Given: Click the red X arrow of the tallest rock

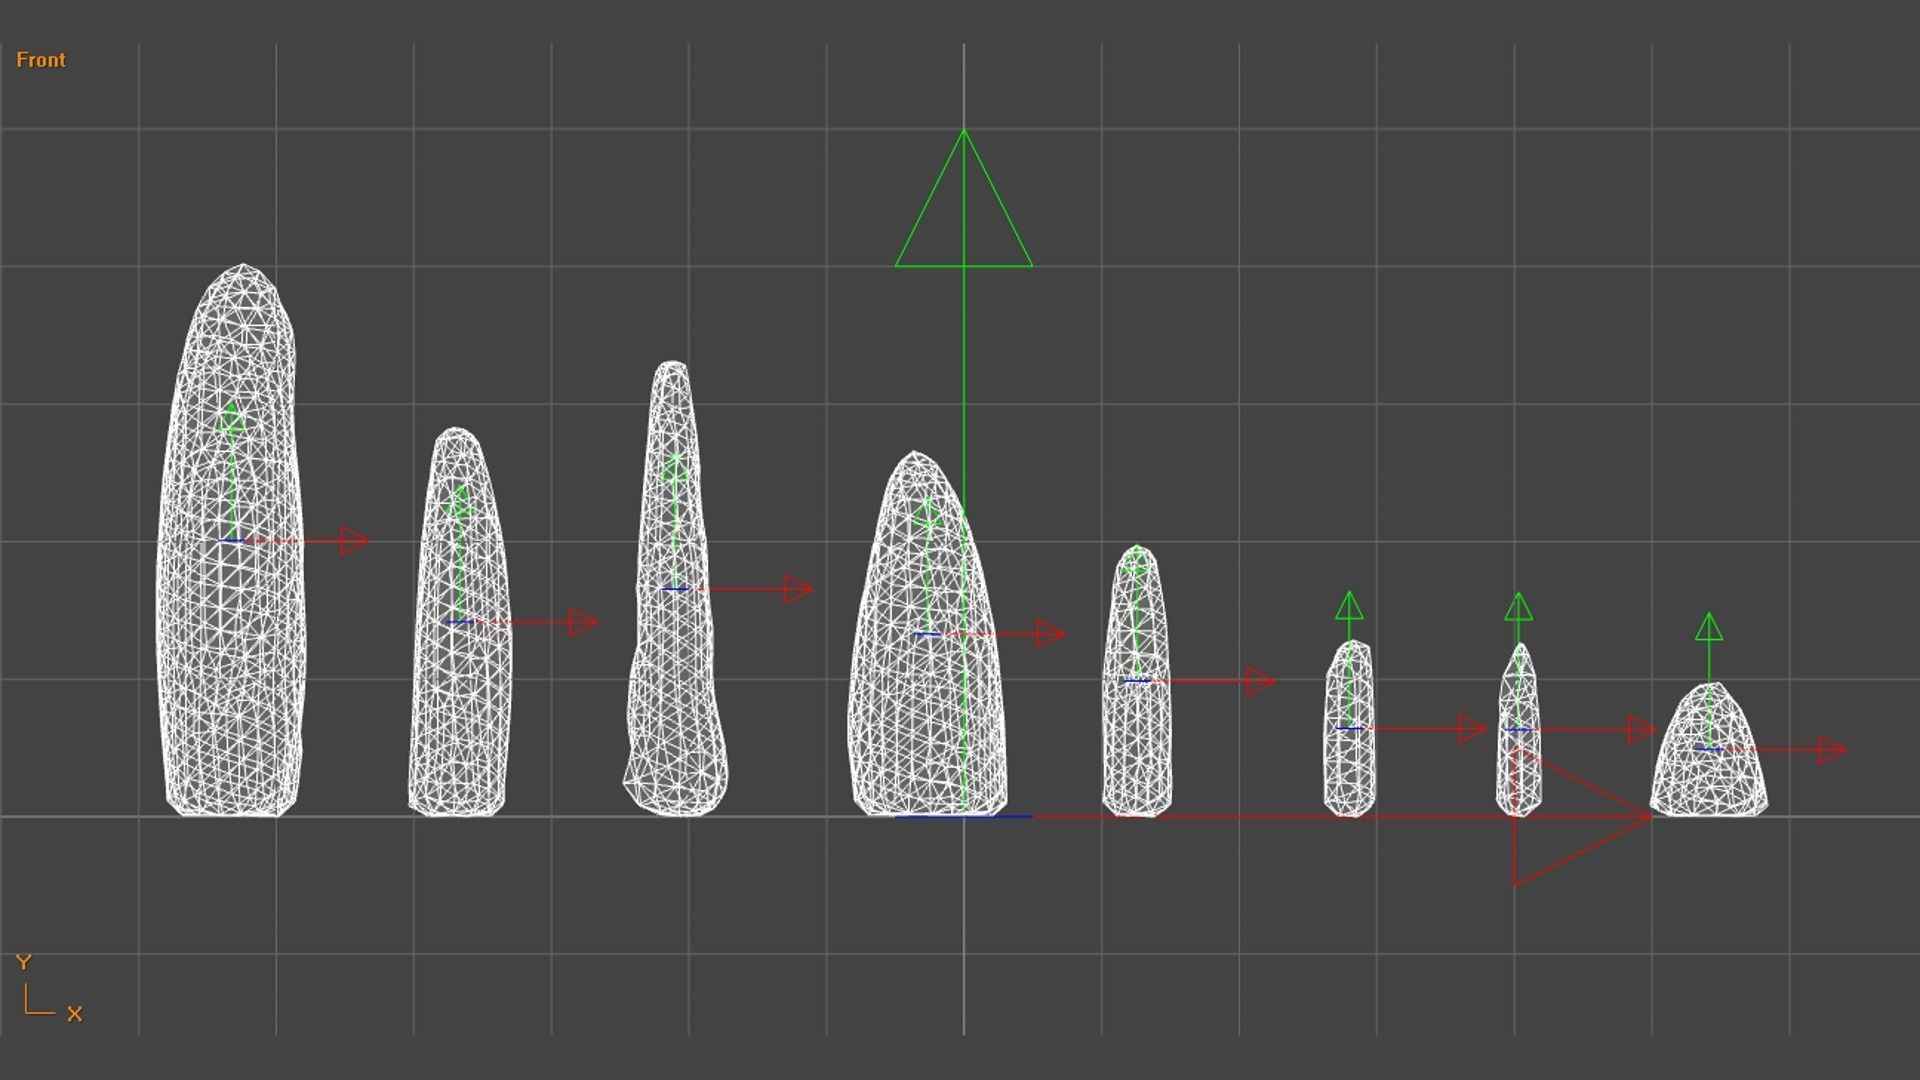Looking at the screenshot, I should (354, 541).
